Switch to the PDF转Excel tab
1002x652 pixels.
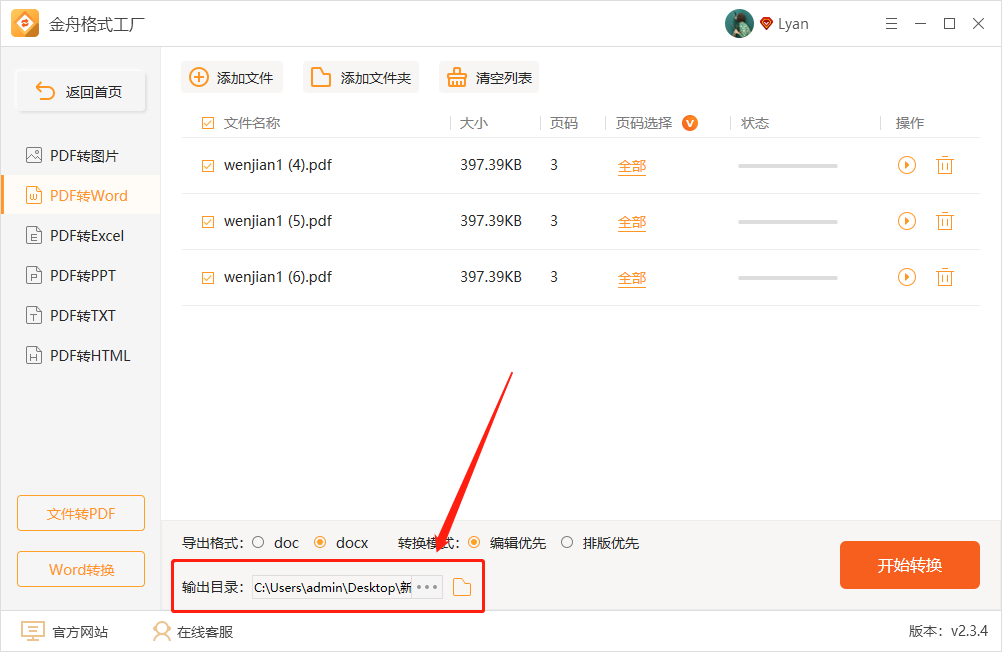81,235
